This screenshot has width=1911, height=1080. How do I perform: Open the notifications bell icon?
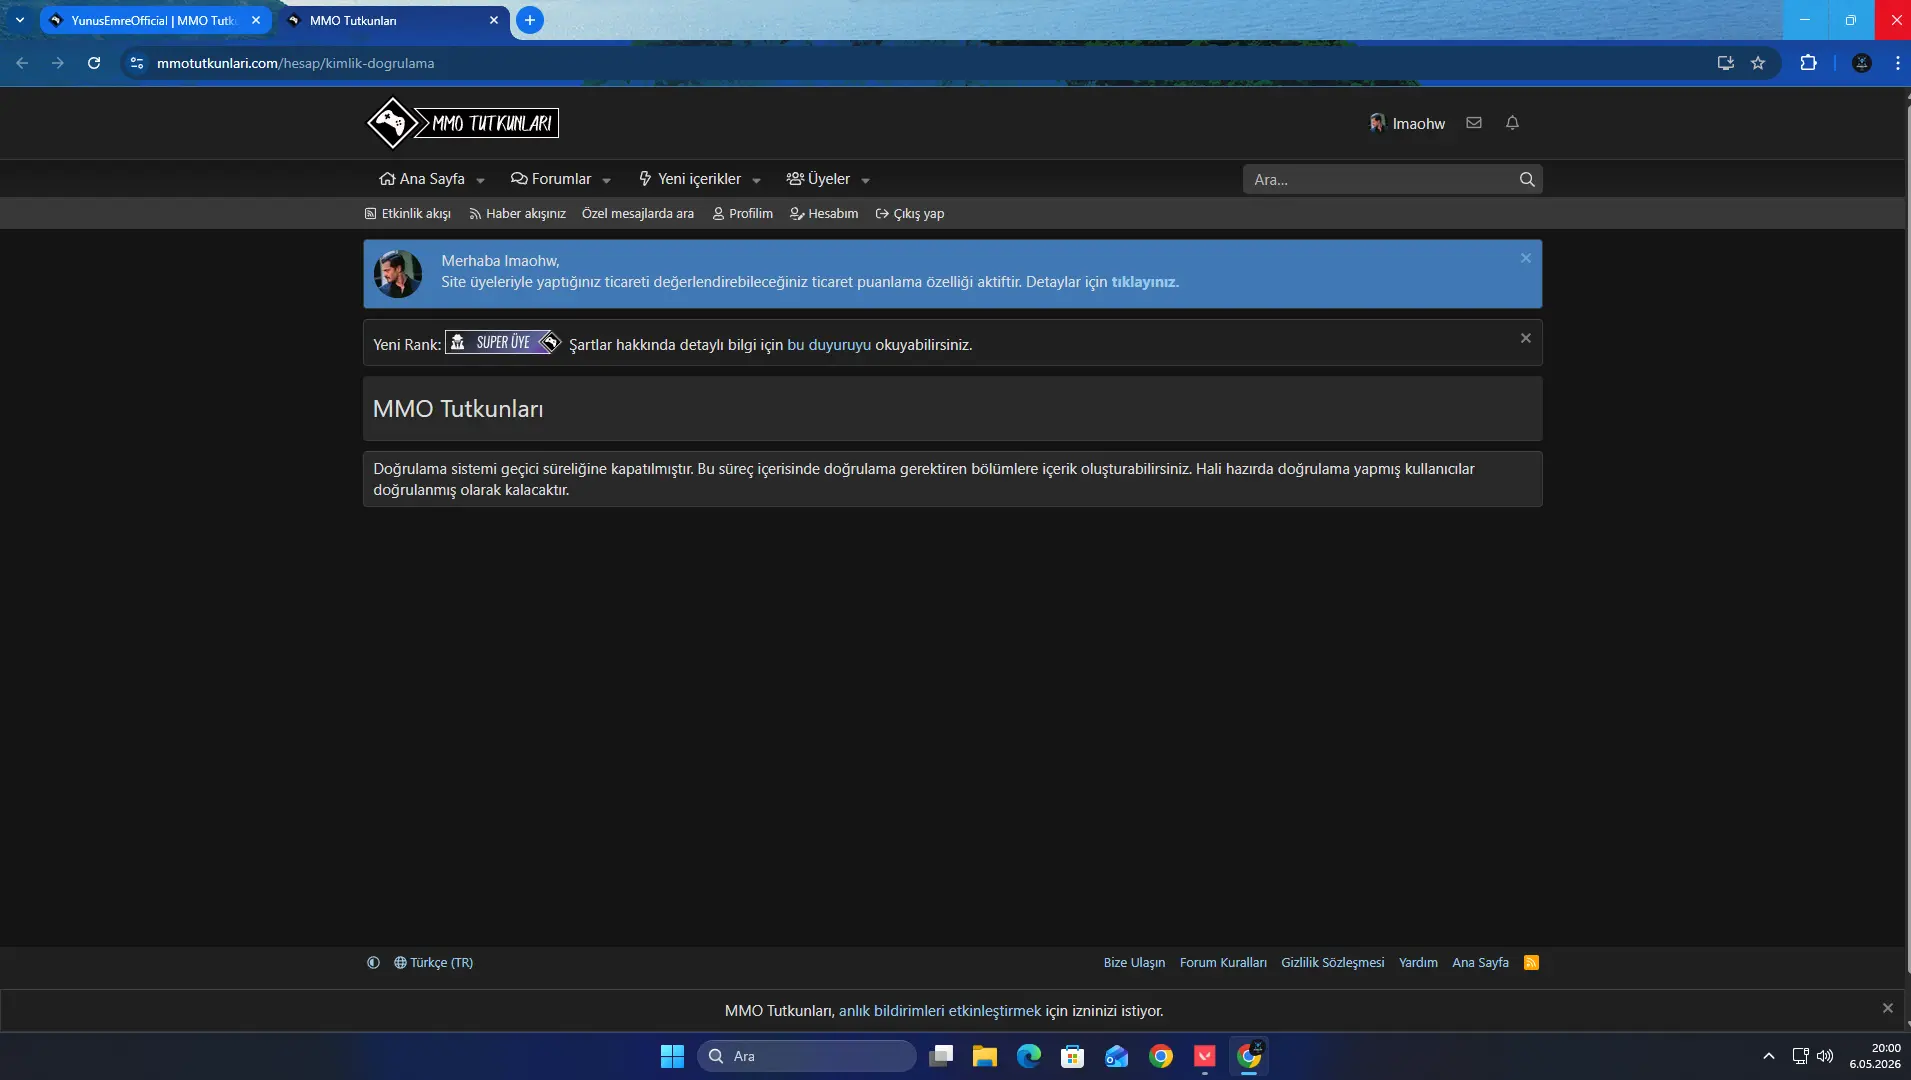point(1512,123)
